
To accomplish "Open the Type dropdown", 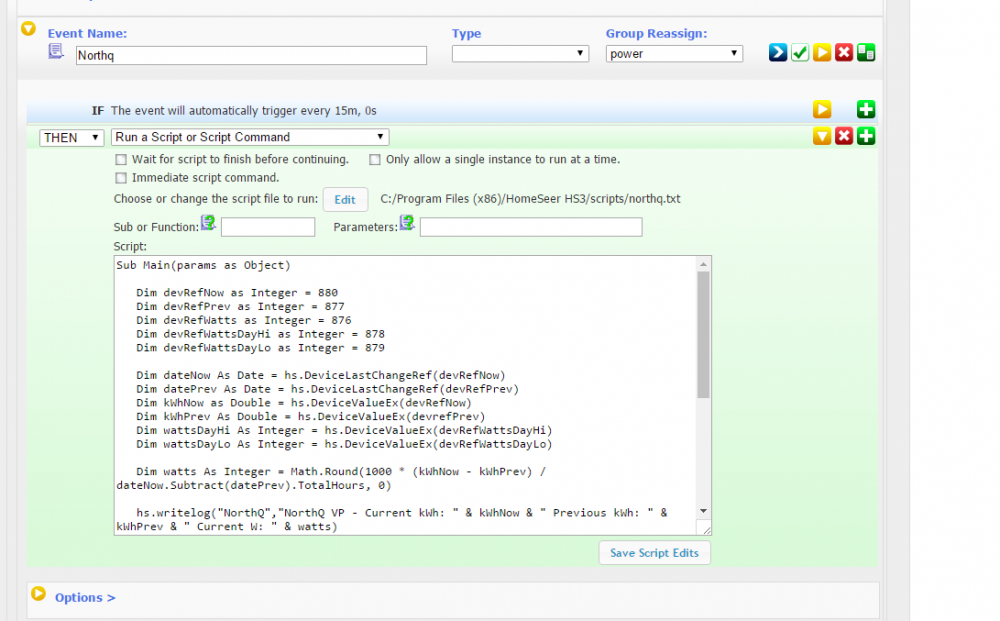I will tap(519, 54).
